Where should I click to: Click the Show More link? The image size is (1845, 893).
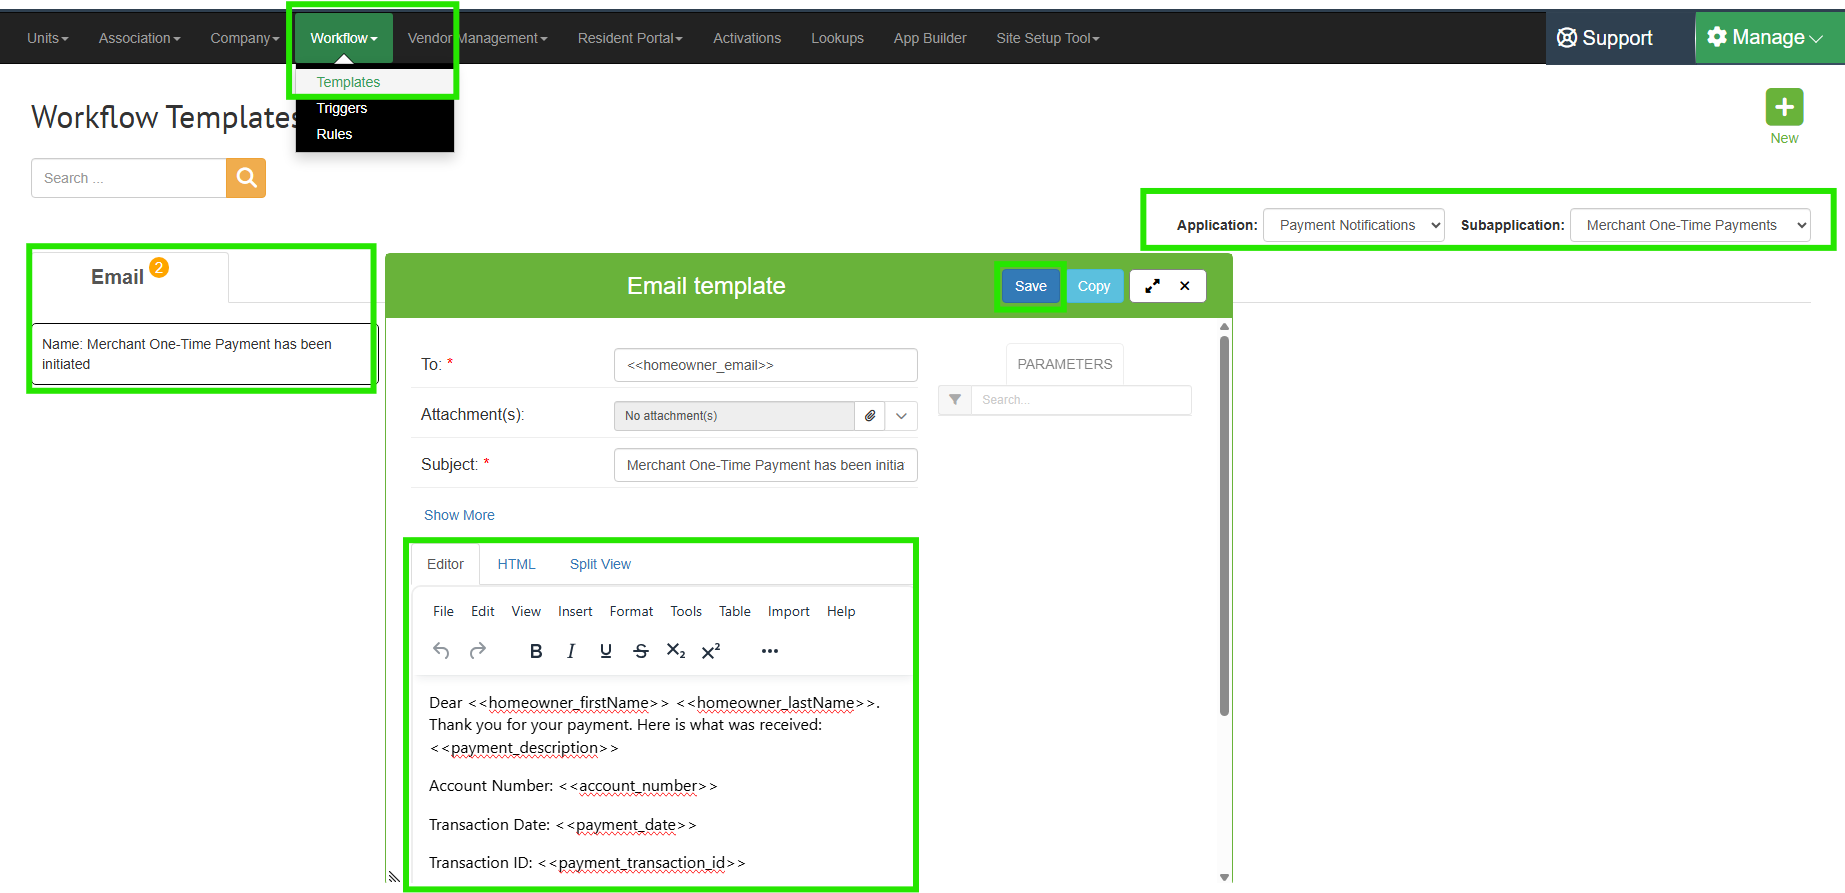459,515
